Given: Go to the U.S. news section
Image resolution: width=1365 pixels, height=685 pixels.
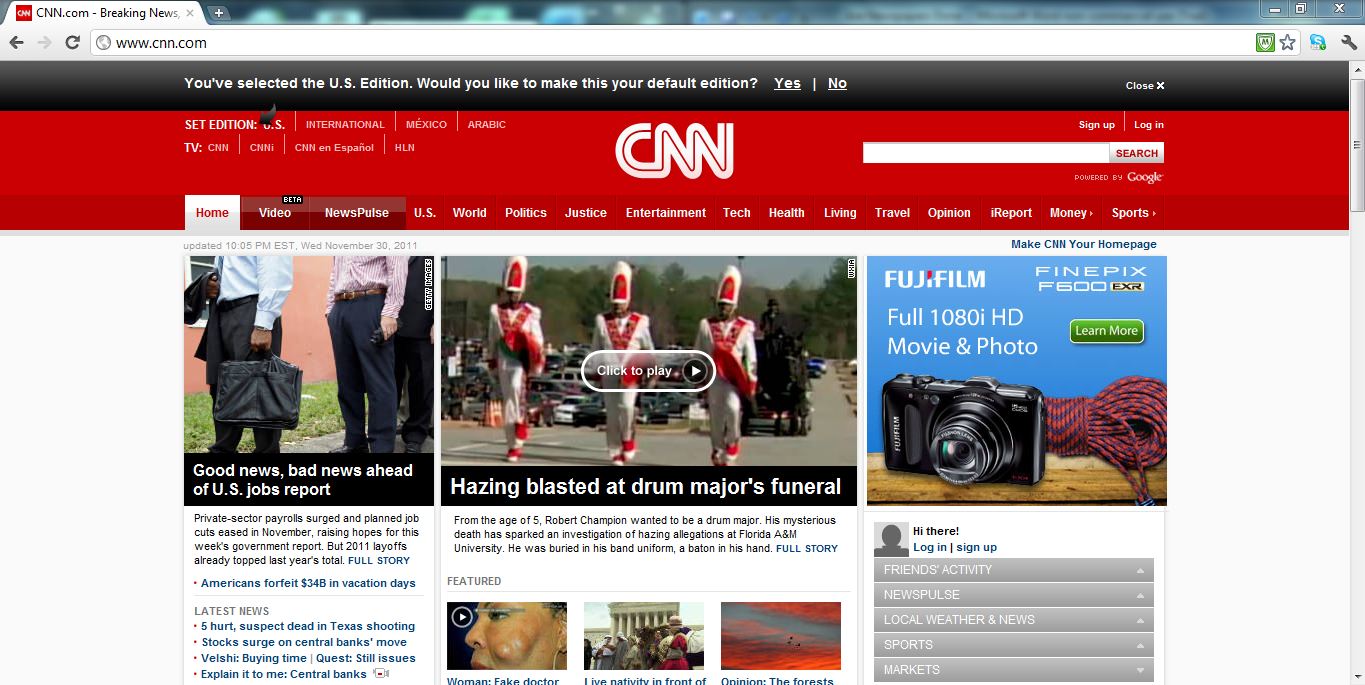Looking at the screenshot, I should point(425,213).
